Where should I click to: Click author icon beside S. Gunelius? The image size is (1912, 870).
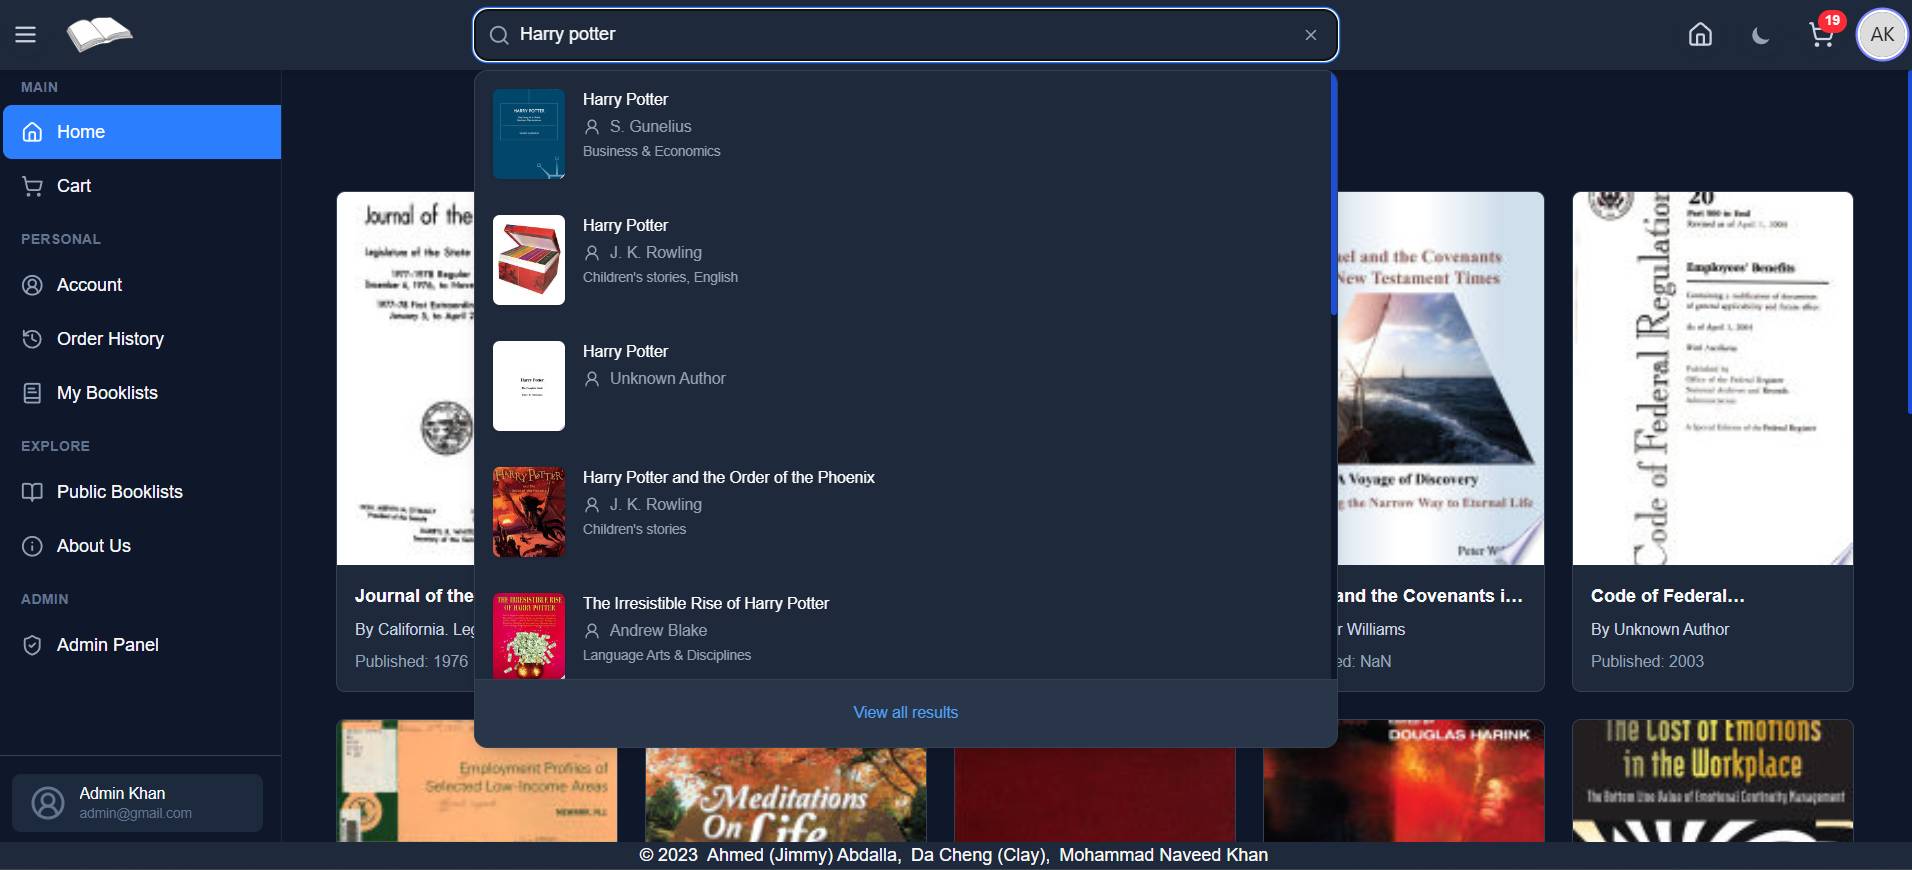point(592,127)
